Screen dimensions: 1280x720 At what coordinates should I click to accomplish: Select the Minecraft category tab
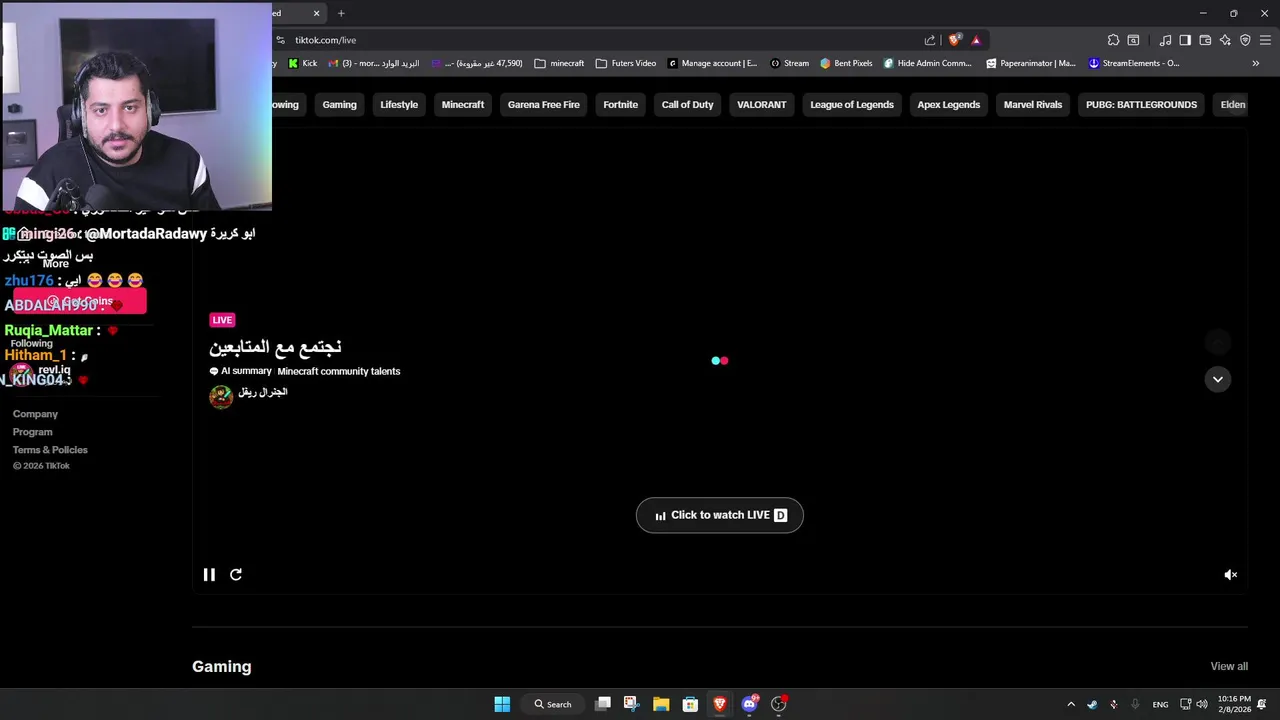[463, 105]
